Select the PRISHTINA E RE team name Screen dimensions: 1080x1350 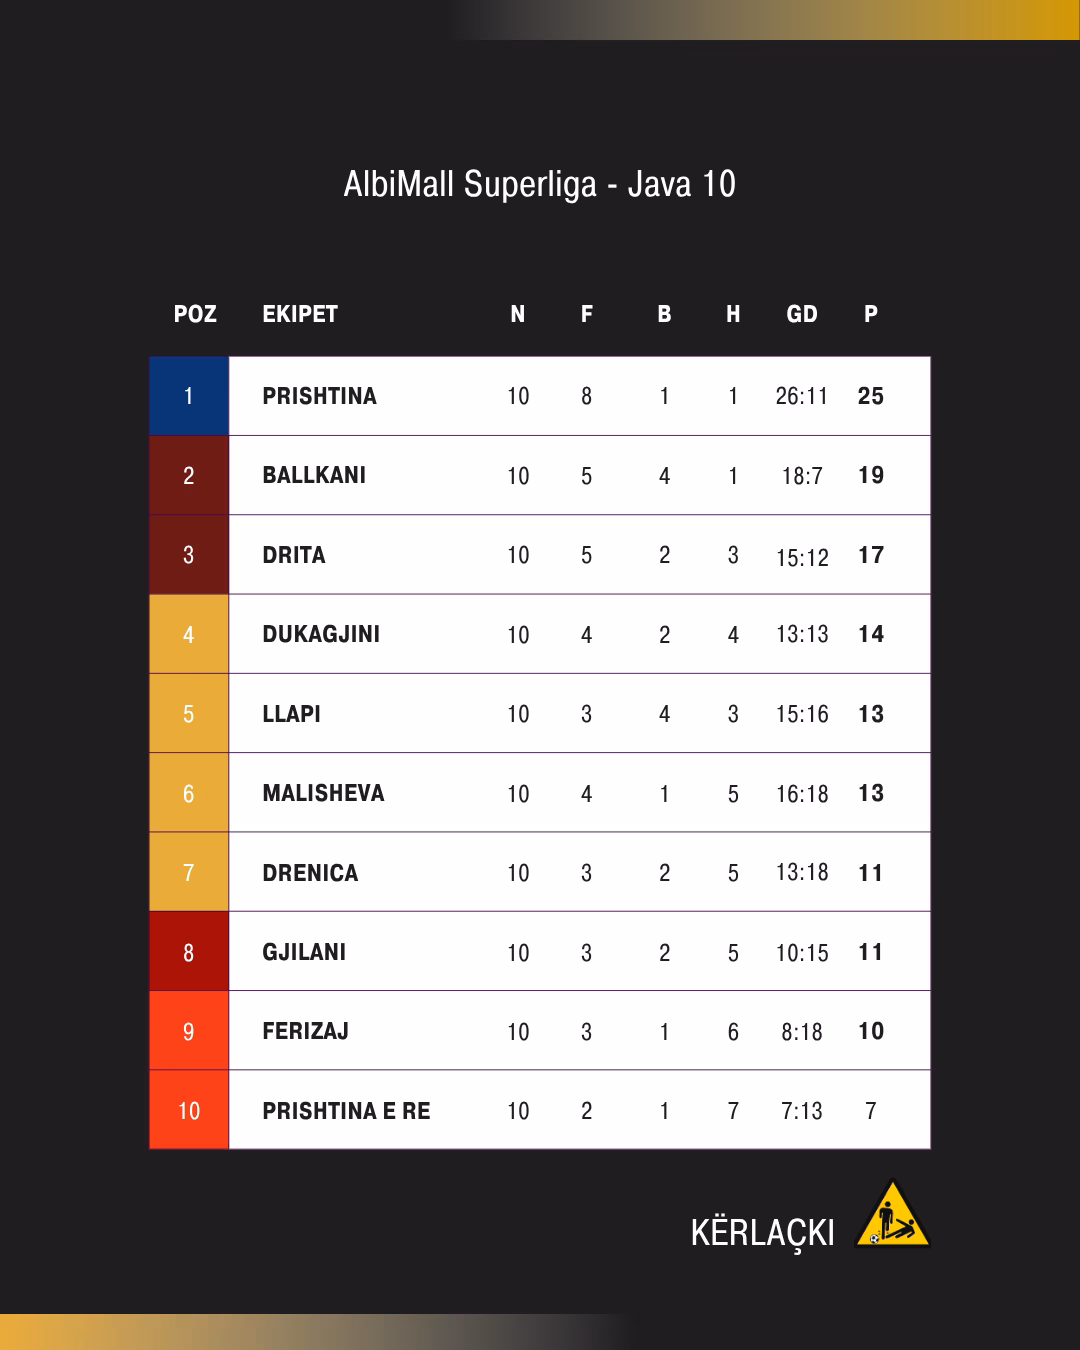(x=346, y=1111)
